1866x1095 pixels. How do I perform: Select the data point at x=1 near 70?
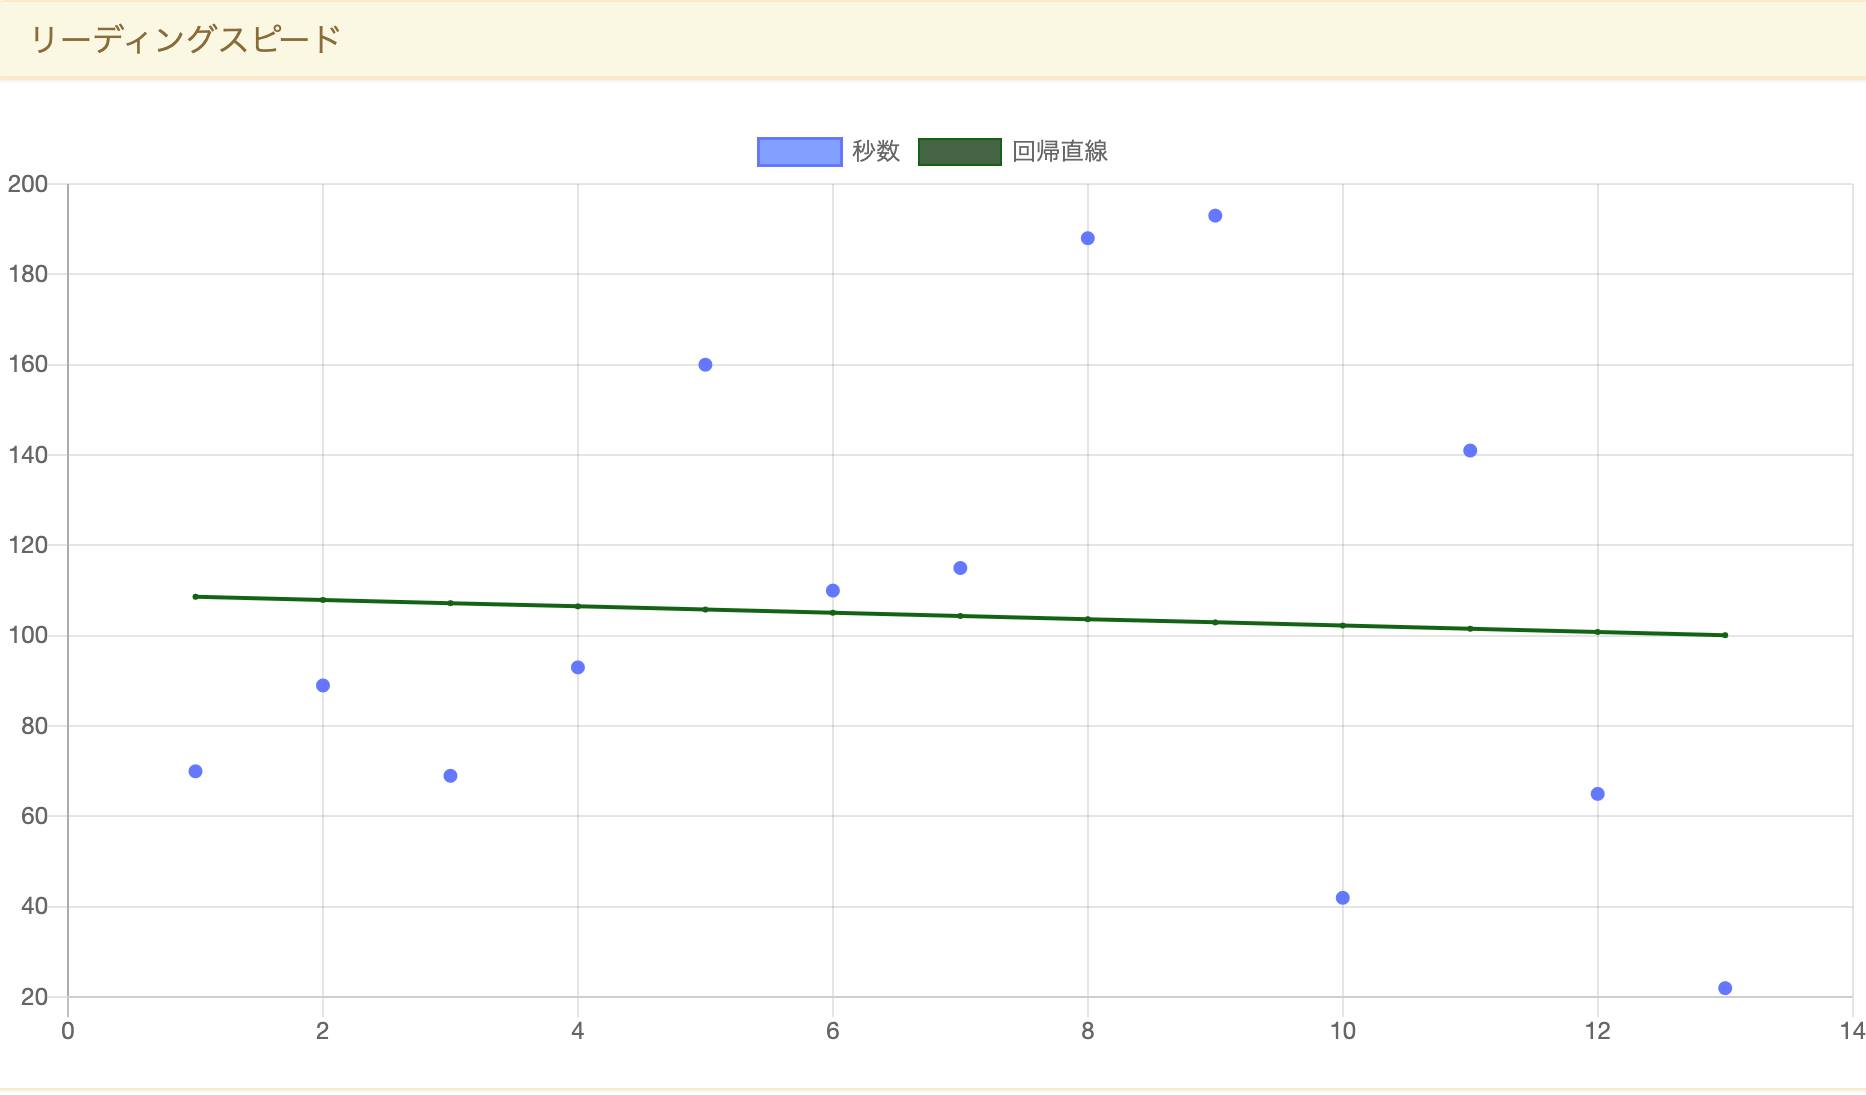(x=195, y=771)
